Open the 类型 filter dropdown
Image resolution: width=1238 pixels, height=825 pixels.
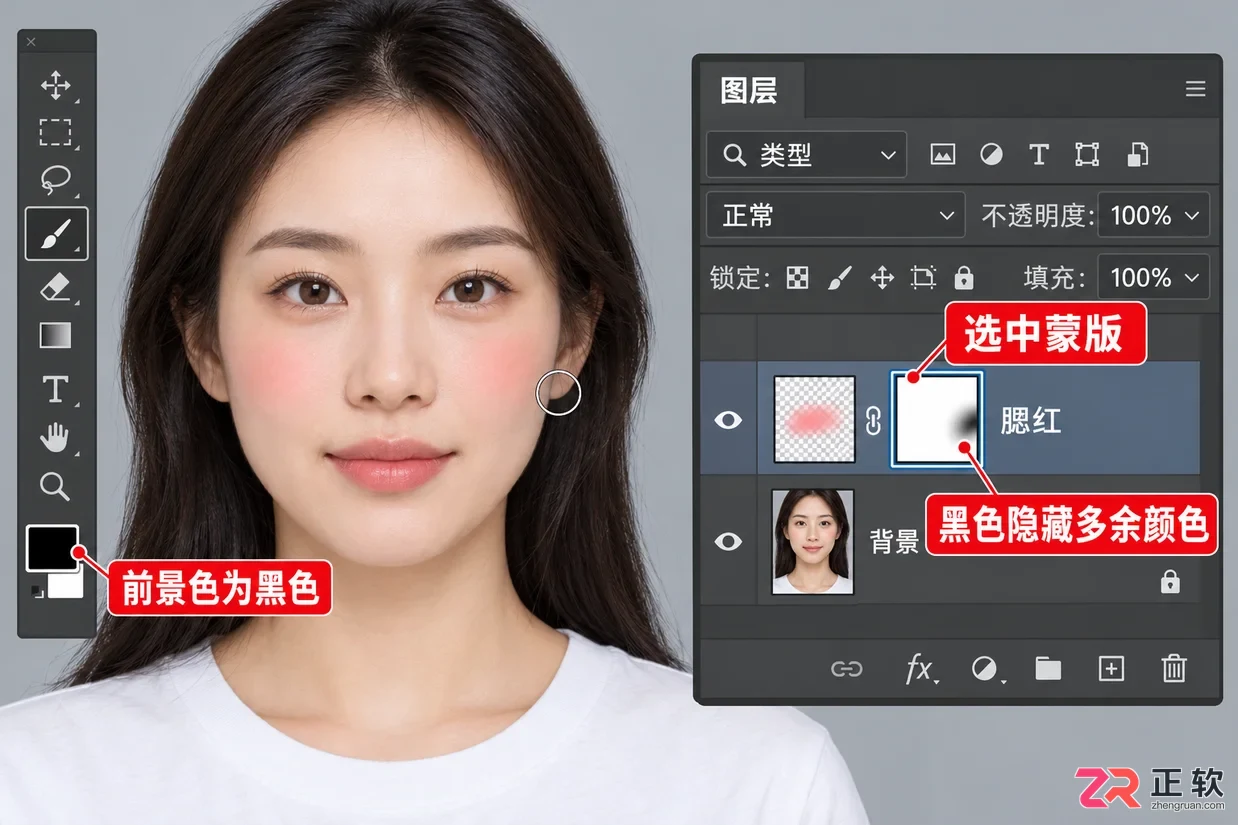click(x=806, y=155)
